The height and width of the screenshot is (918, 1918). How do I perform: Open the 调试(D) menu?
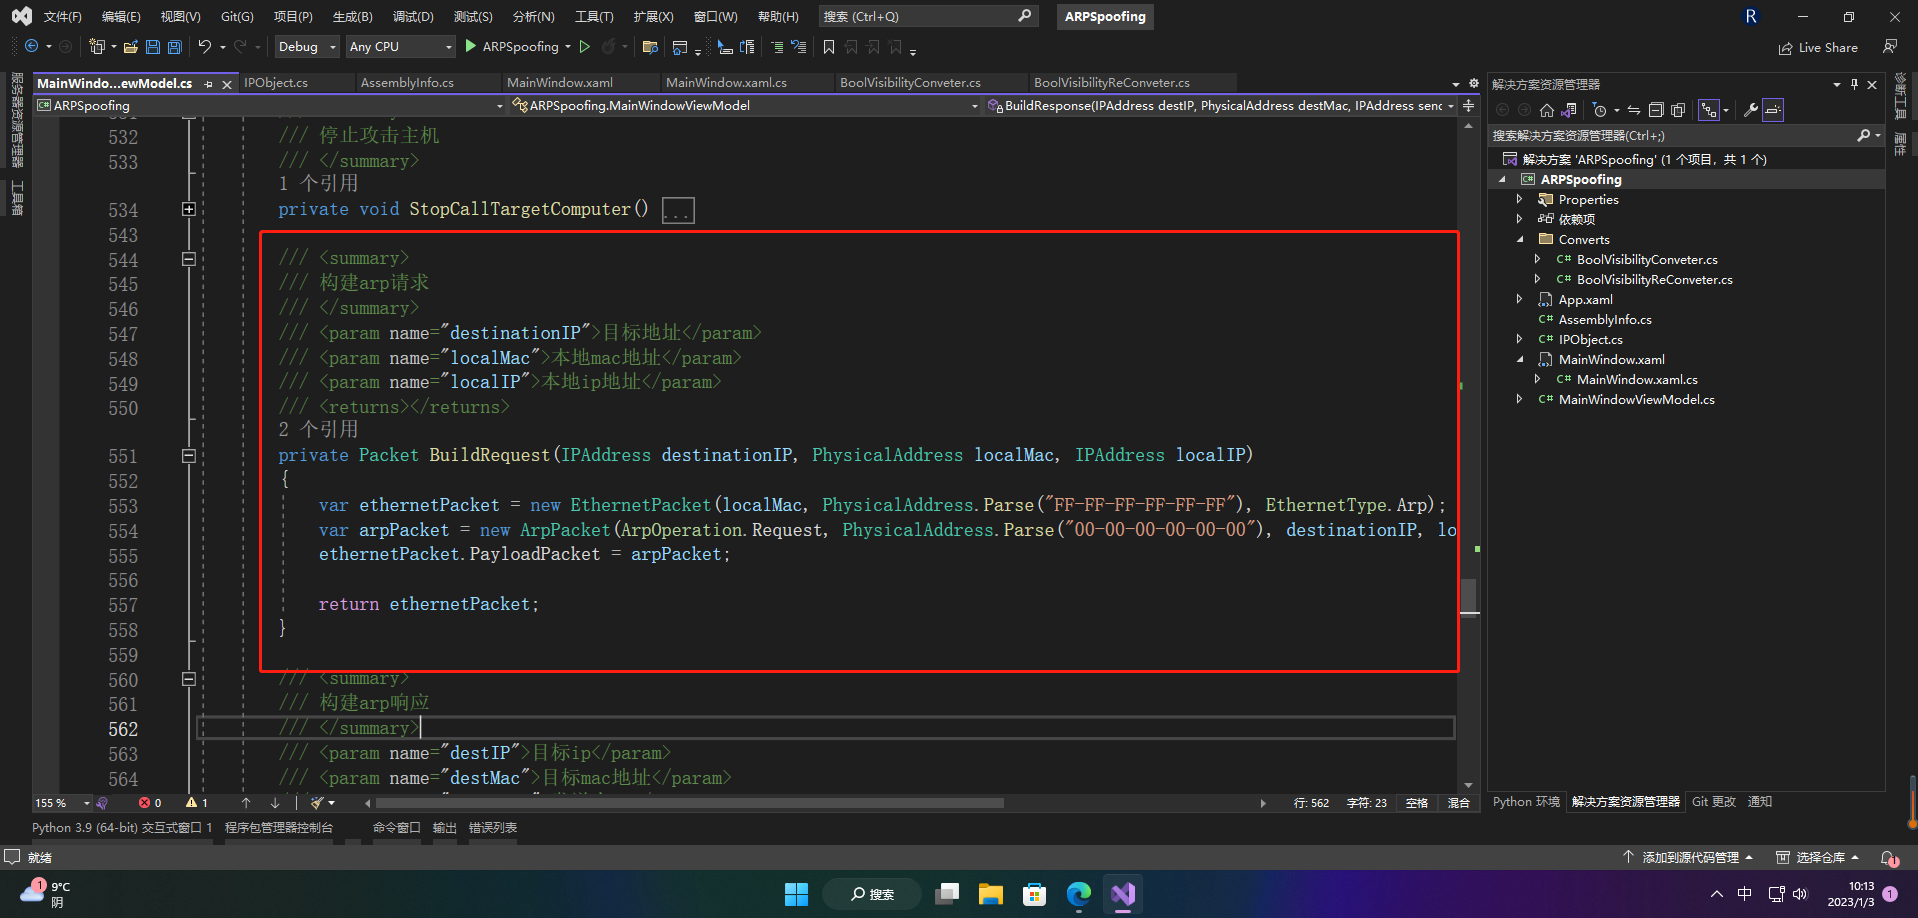[413, 17]
